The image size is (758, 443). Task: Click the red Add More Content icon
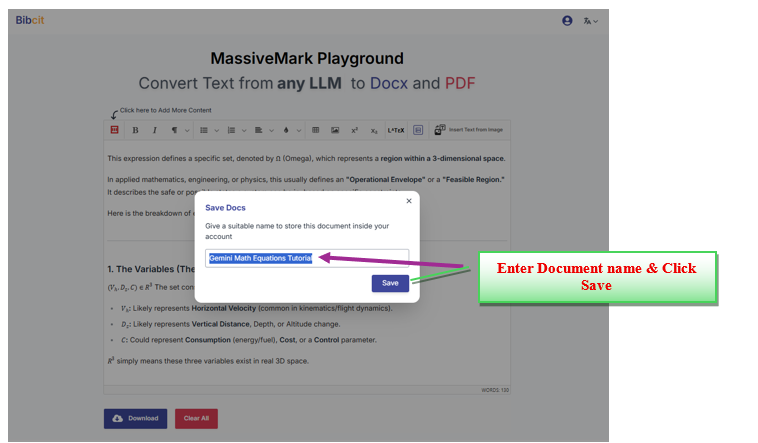click(114, 130)
